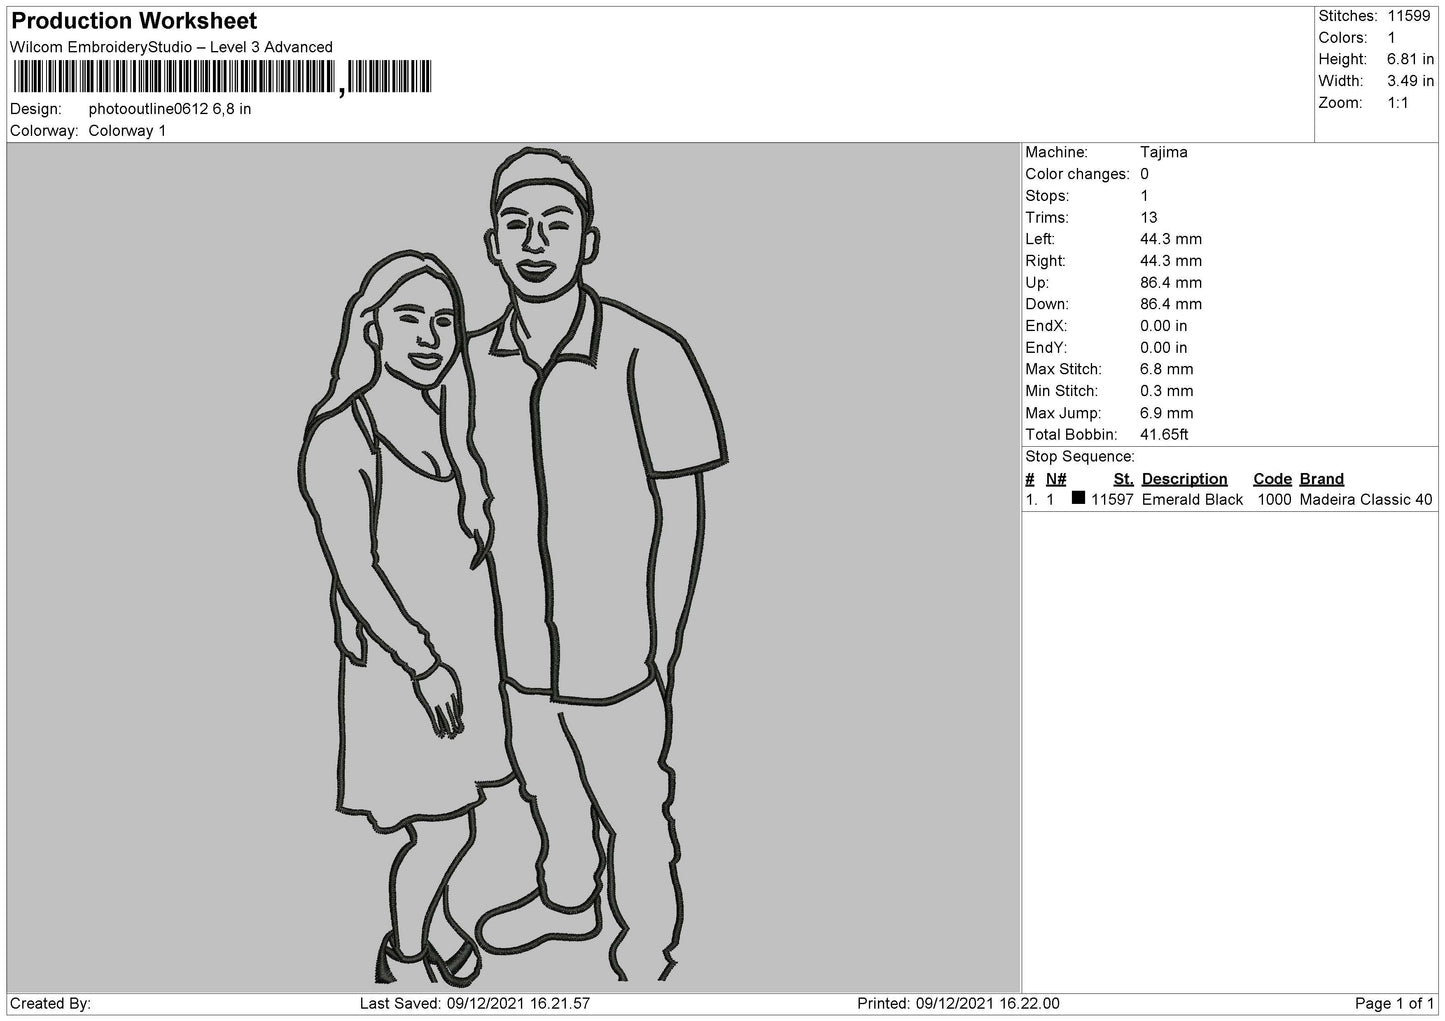
Task: Click the embroidered couple outline preview
Action: pyautogui.click(x=514, y=565)
